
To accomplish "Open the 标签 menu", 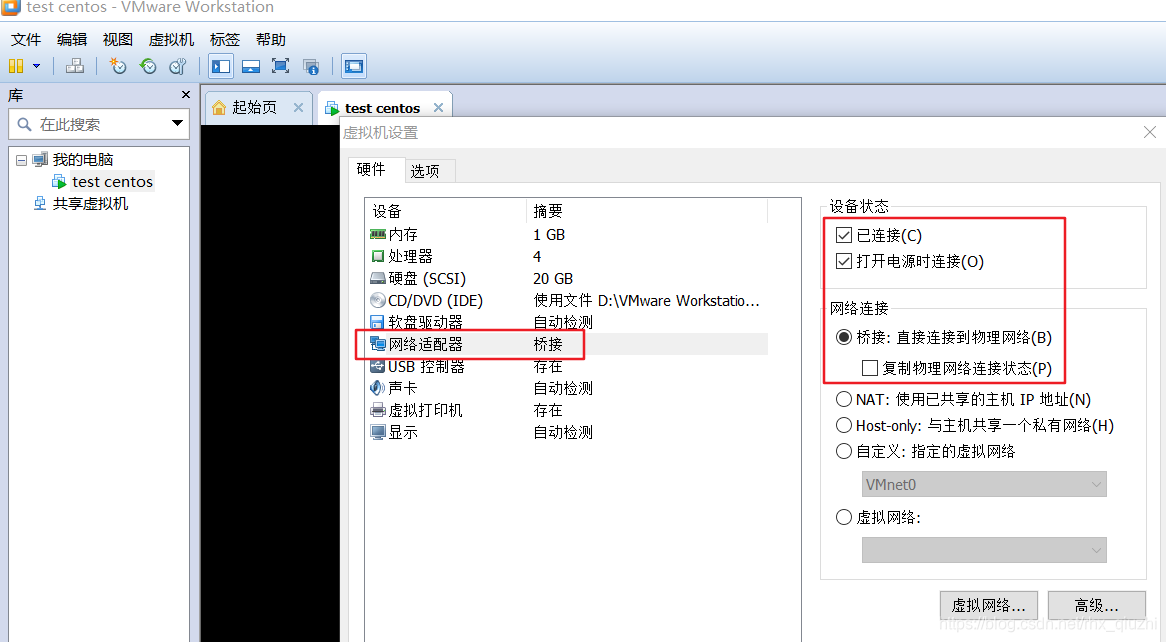I will click(x=225, y=39).
